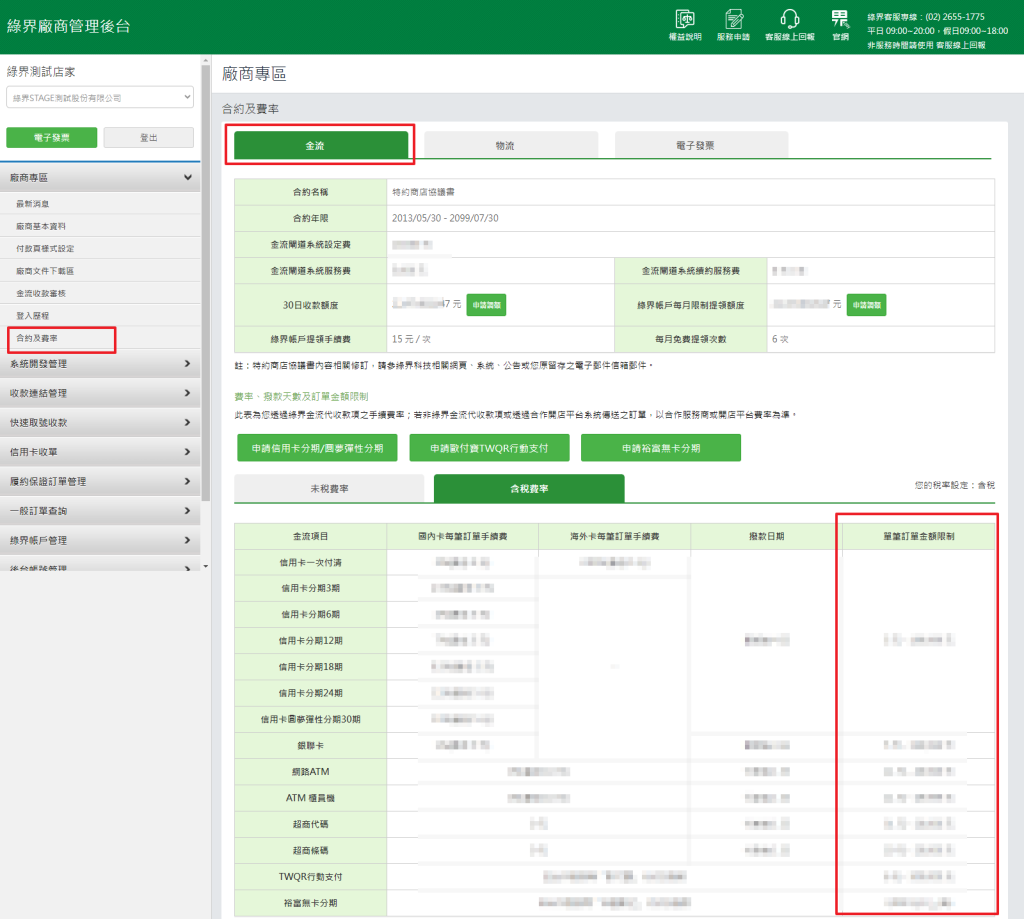The image size is (1024, 919).
Task: Click the 信用卡圓夢彈性分期30期 row label
Action: pyautogui.click(x=310, y=719)
